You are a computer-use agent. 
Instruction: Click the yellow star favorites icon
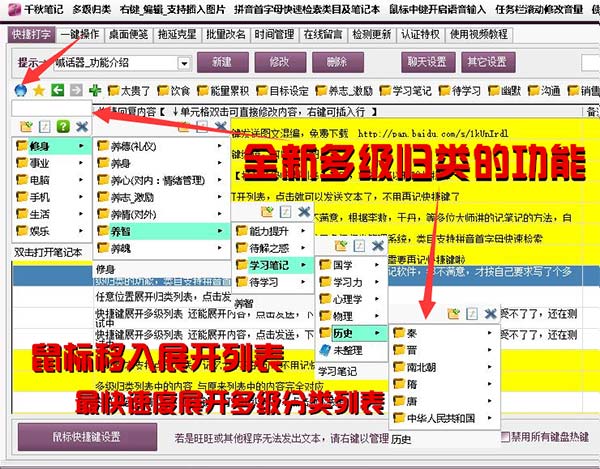[39, 91]
